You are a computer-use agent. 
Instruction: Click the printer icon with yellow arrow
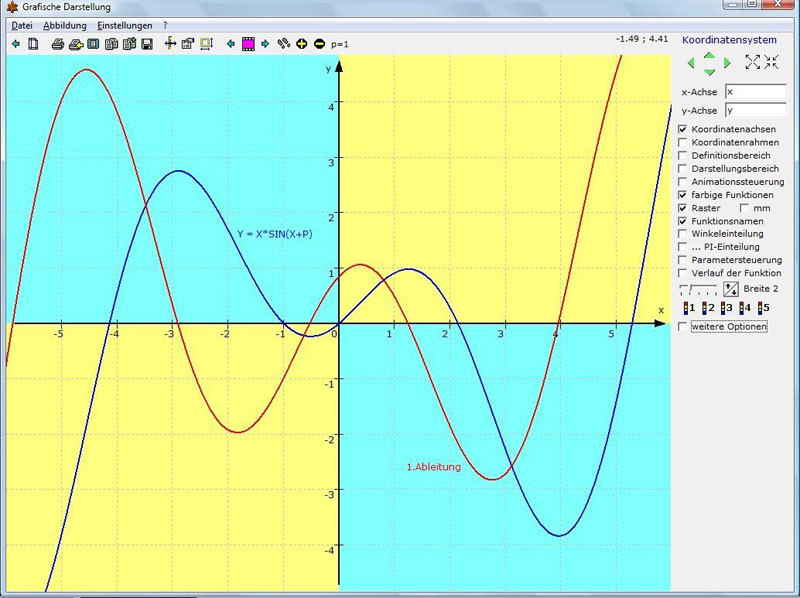(76, 44)
